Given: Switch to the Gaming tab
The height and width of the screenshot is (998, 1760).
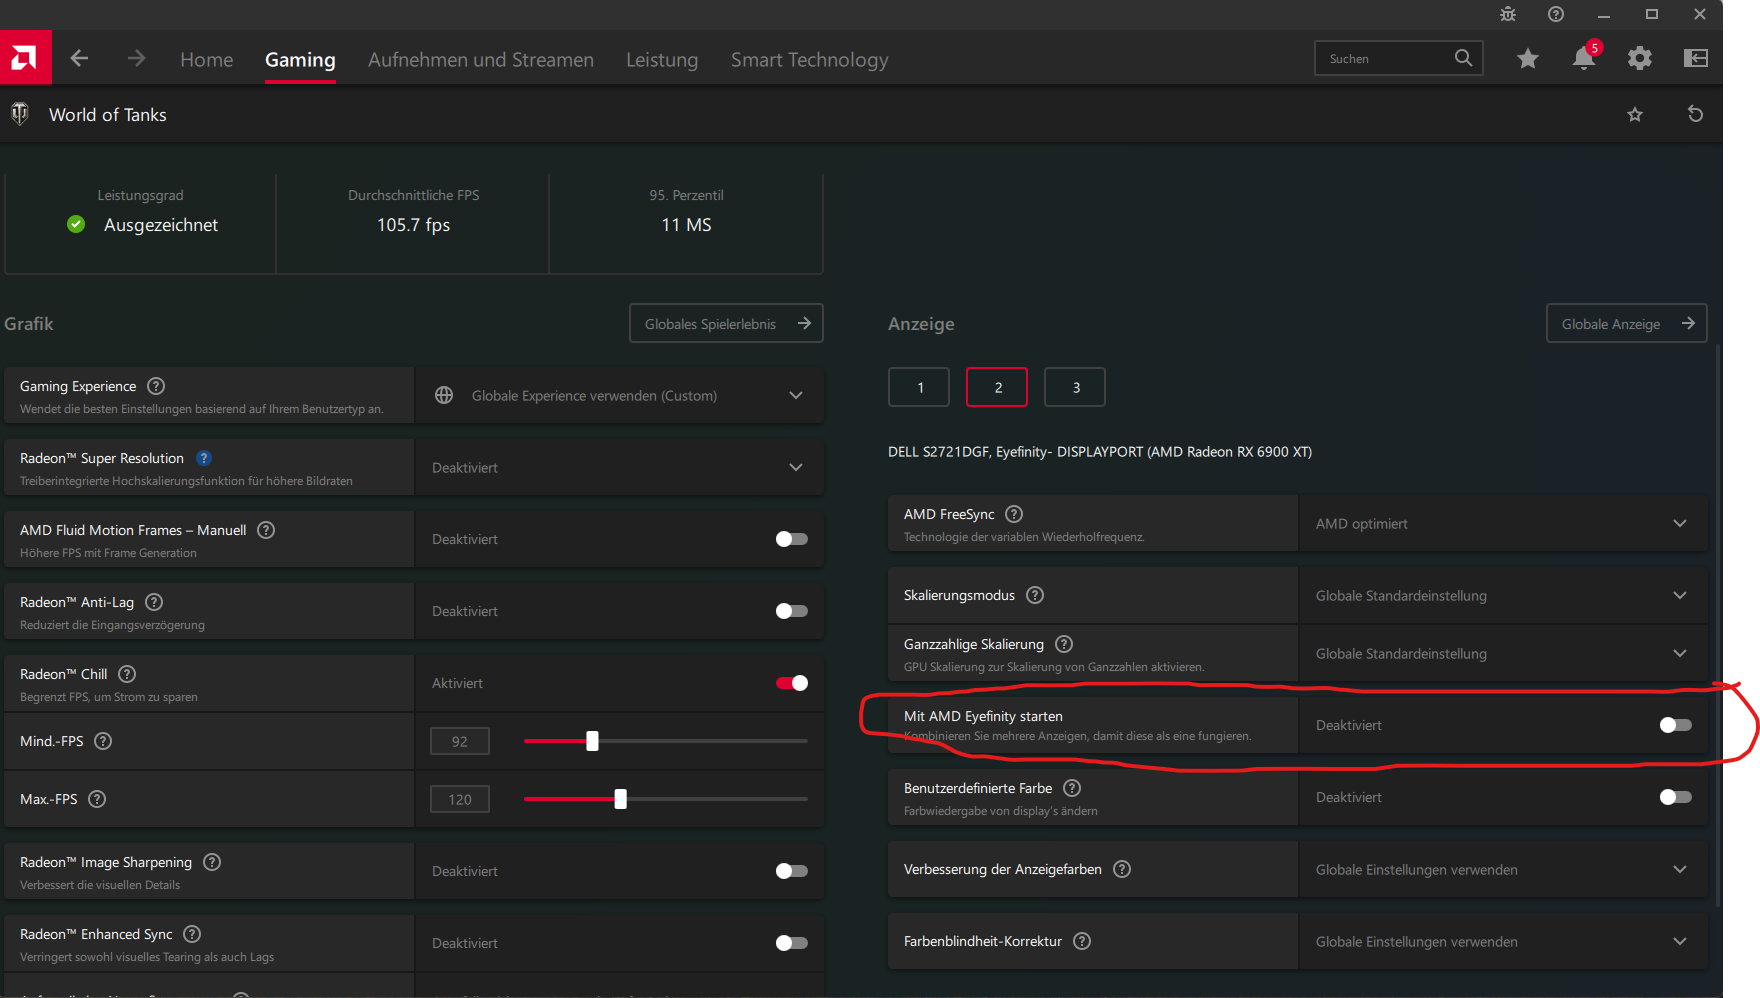Looking at the screenshot, I should pos(300,60).
